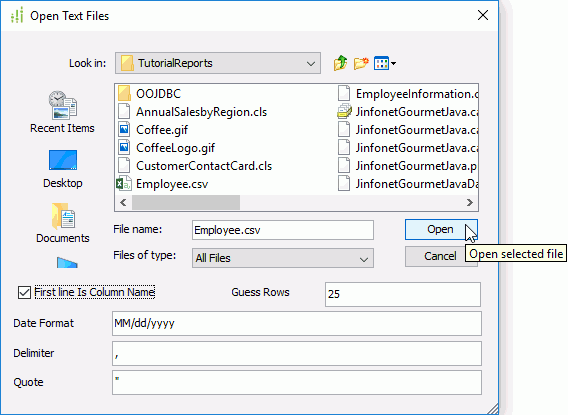The width and height of the screenshot is (568, 415).
Task: Expand Files of type dropdown
Action: pos(364,259)
